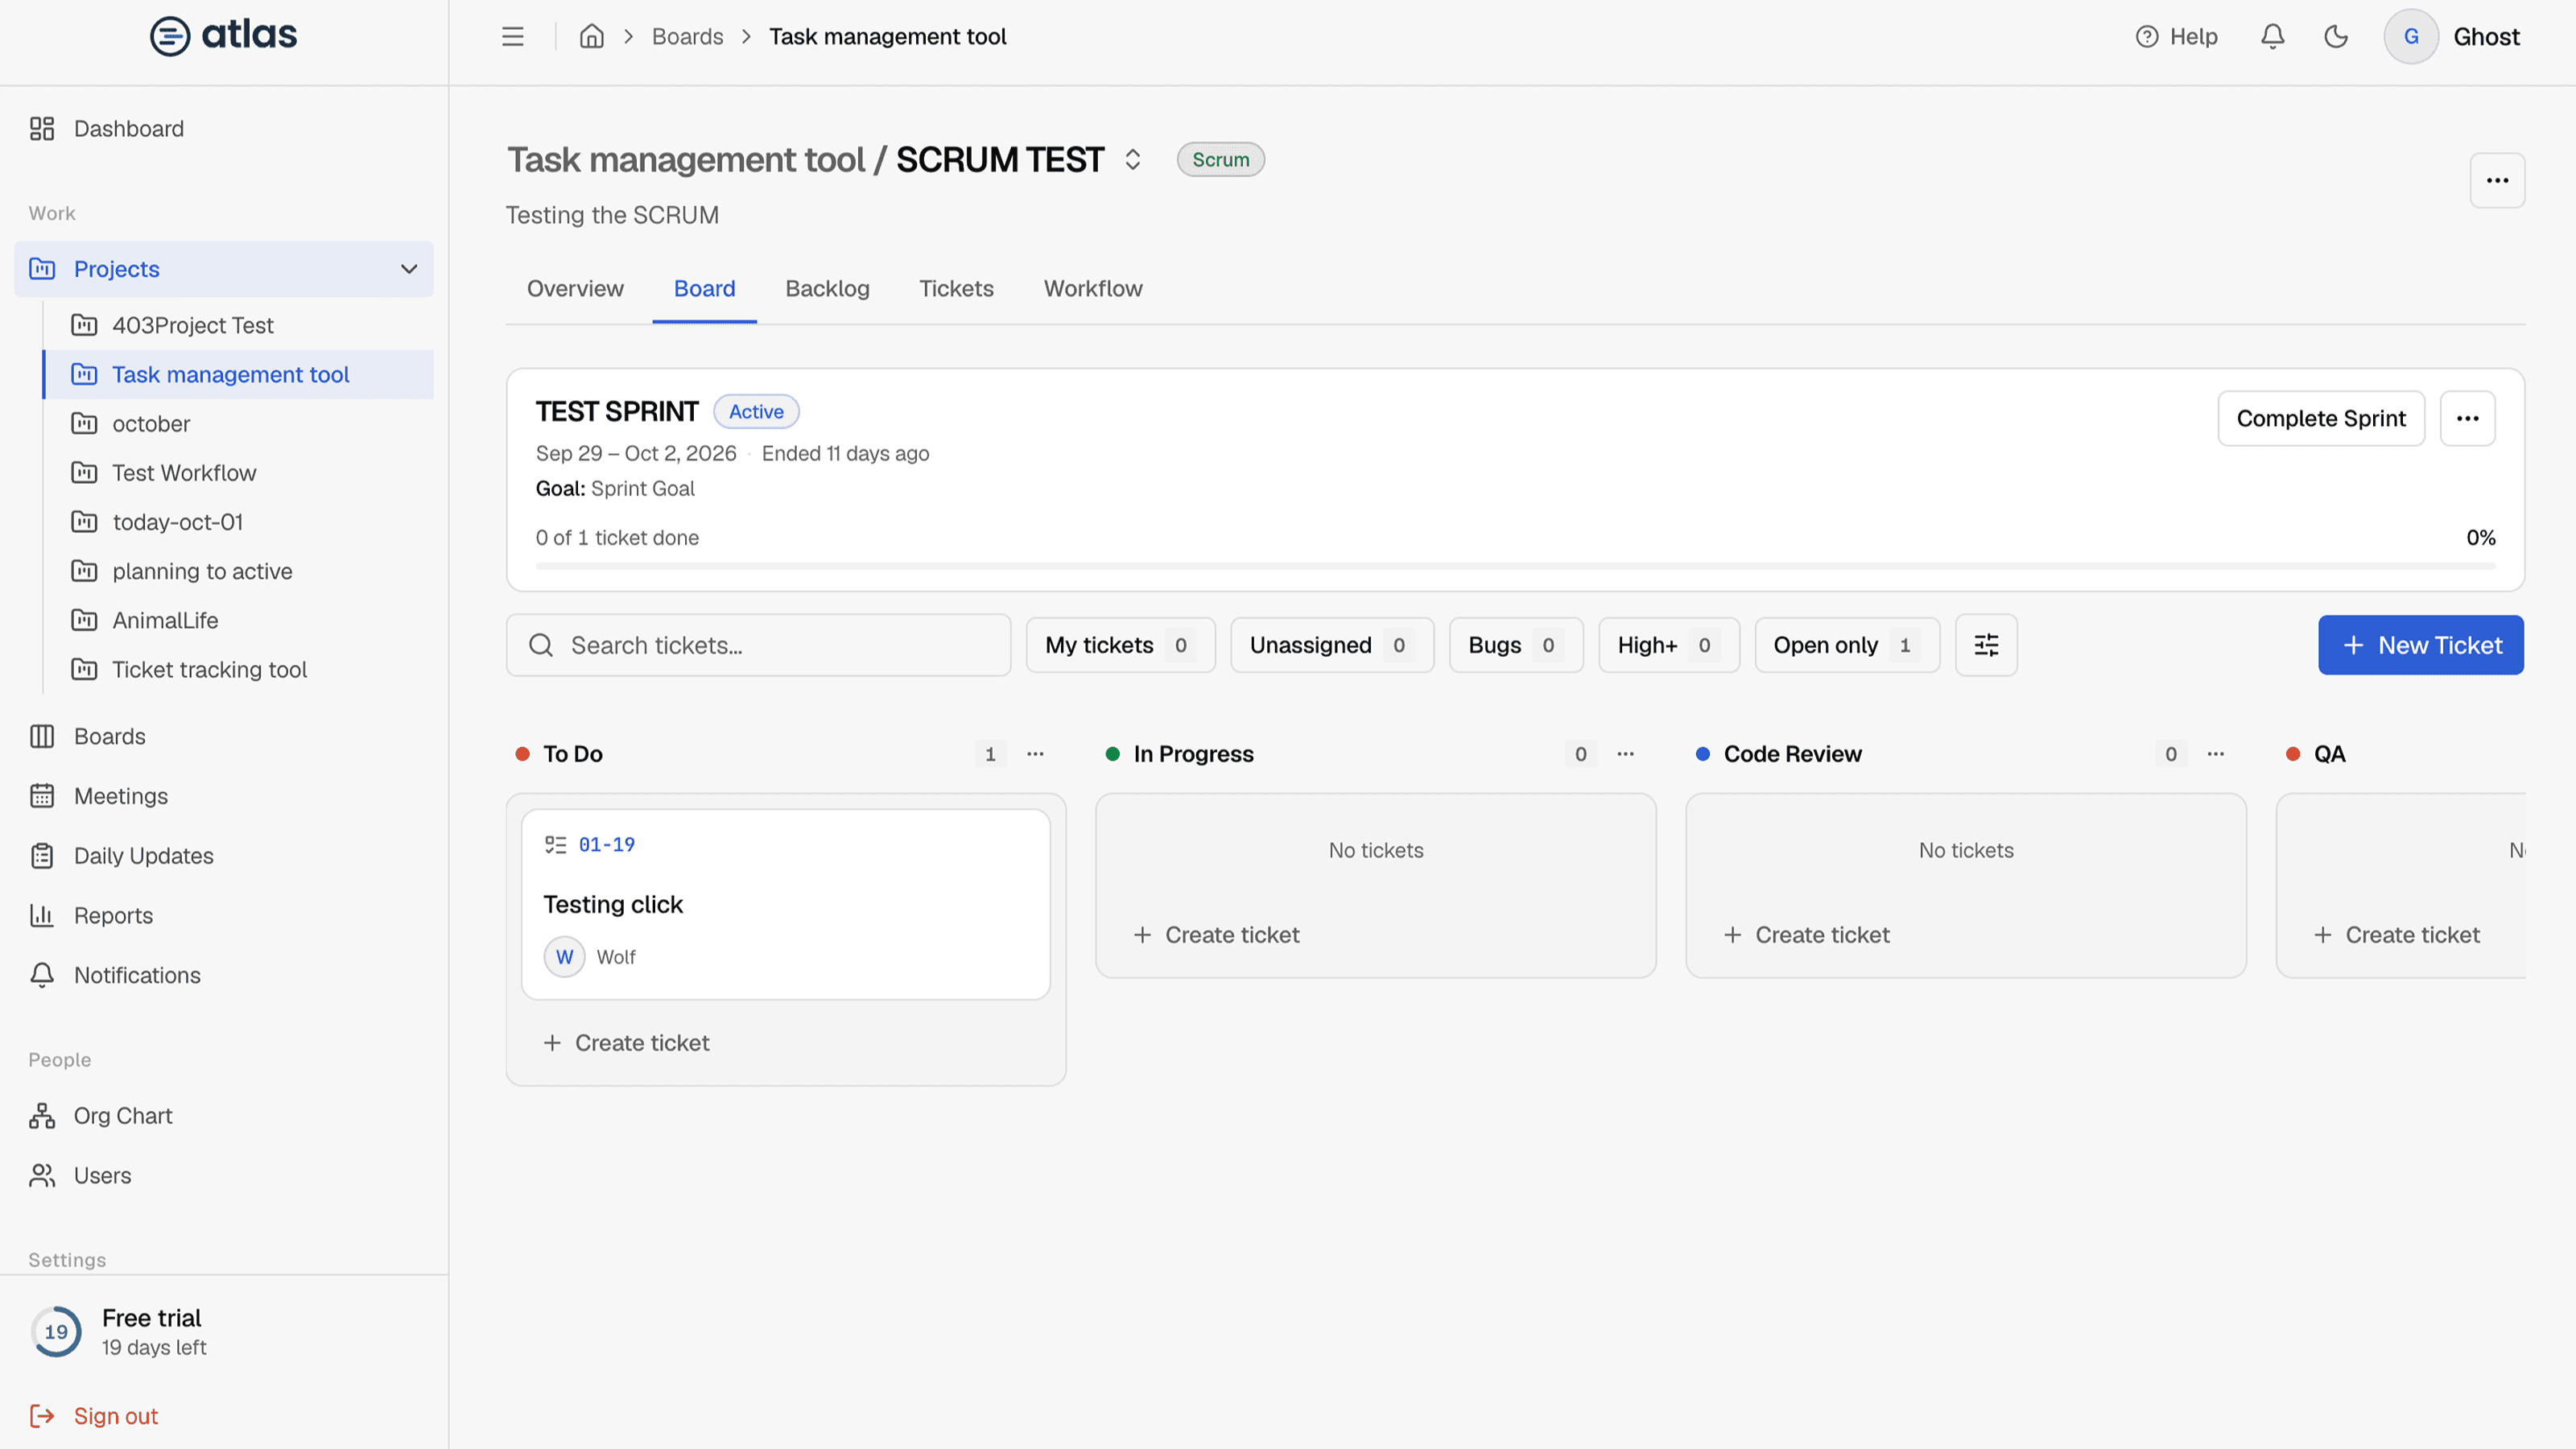
Task: Open In Progress column options menu
Action: [1625, 754]
